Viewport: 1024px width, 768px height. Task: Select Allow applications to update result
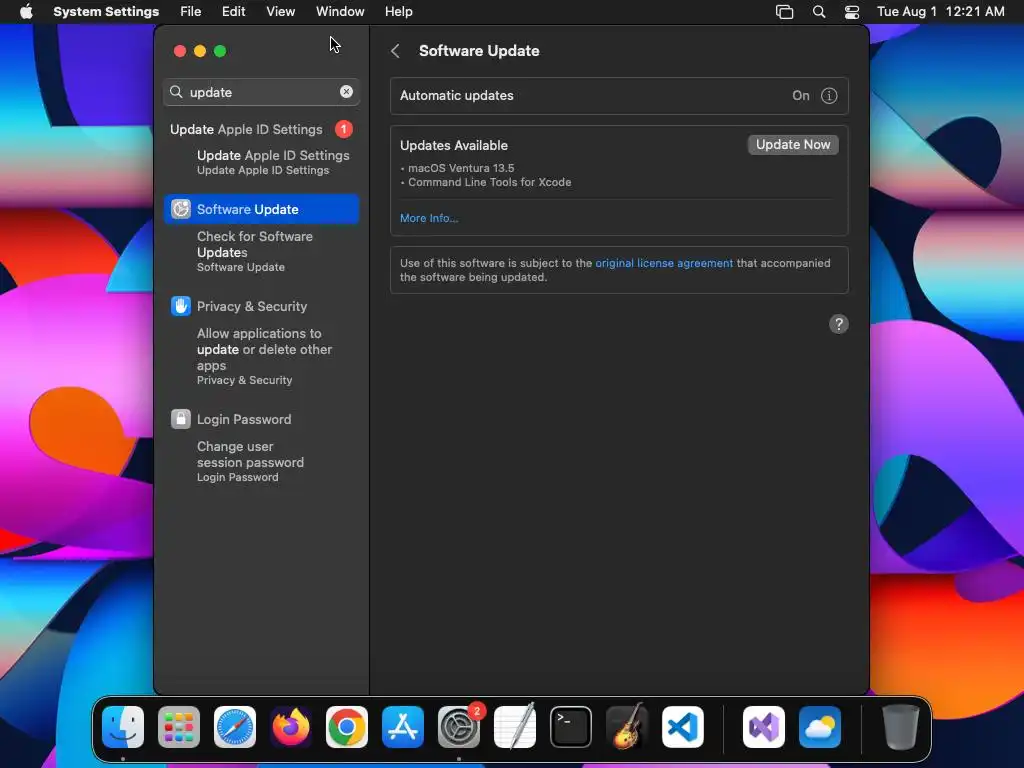264,356
